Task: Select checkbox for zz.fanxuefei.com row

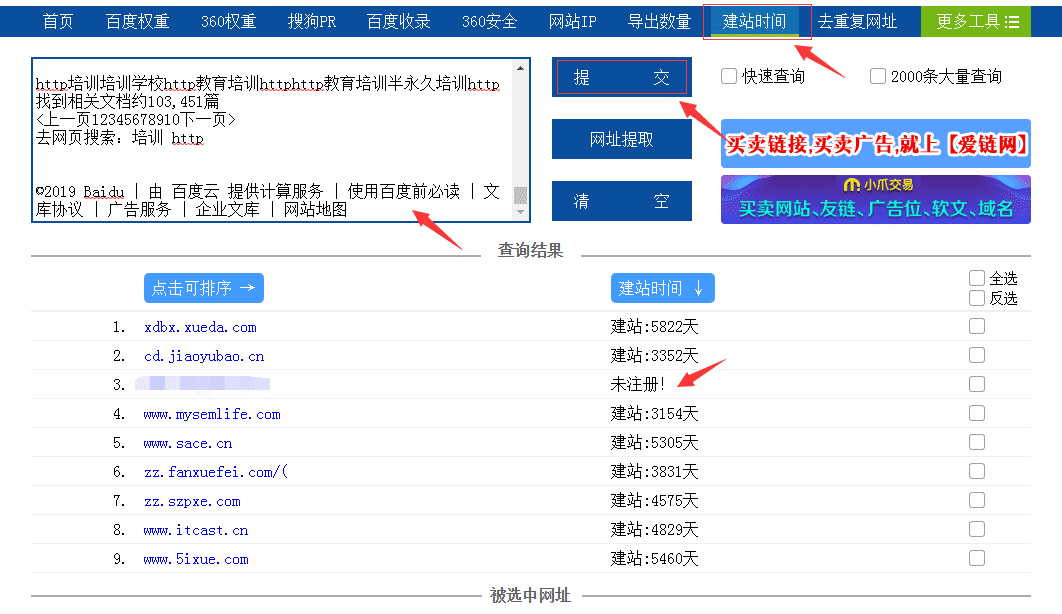Action: tap(977, 471)
